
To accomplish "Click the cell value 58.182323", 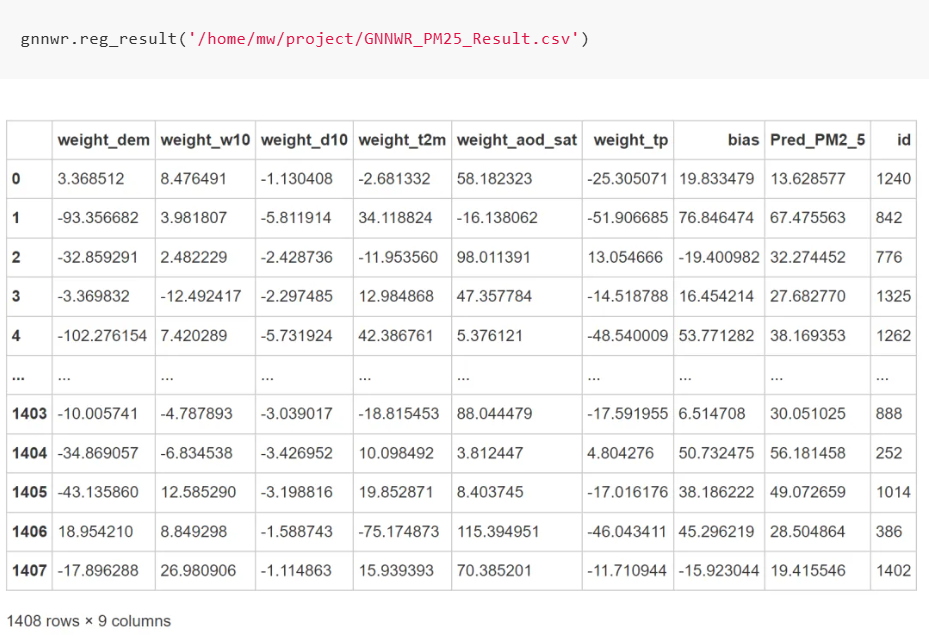I will (x=494, y=178).
